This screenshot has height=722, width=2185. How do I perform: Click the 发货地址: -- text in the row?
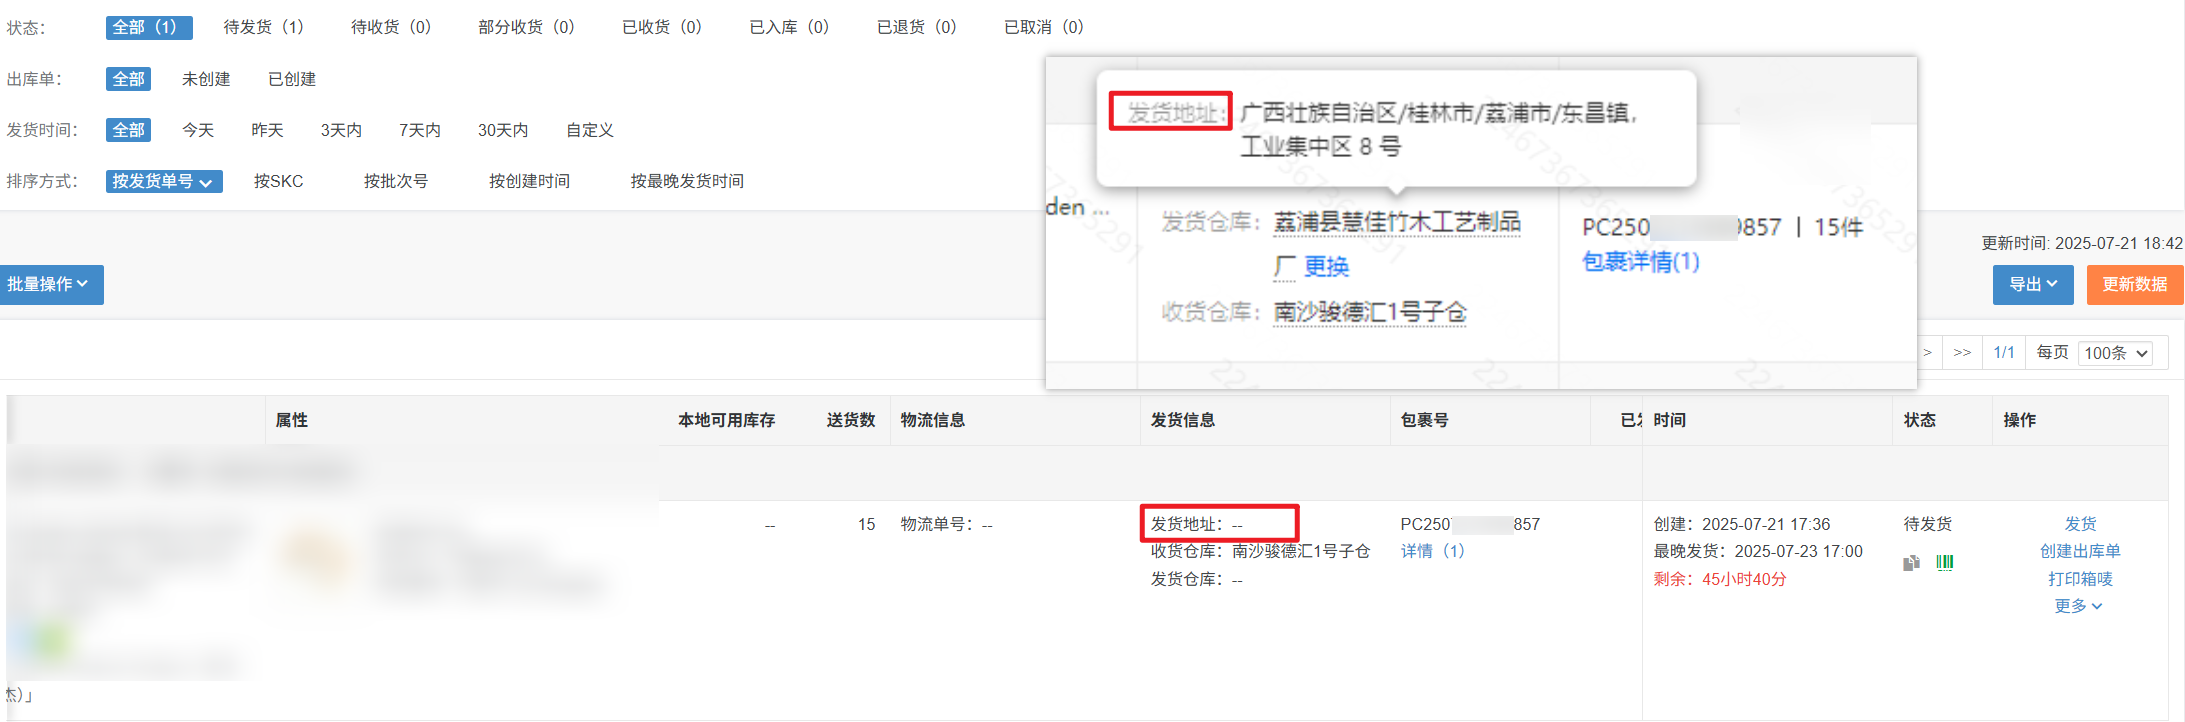[1197, 524]
